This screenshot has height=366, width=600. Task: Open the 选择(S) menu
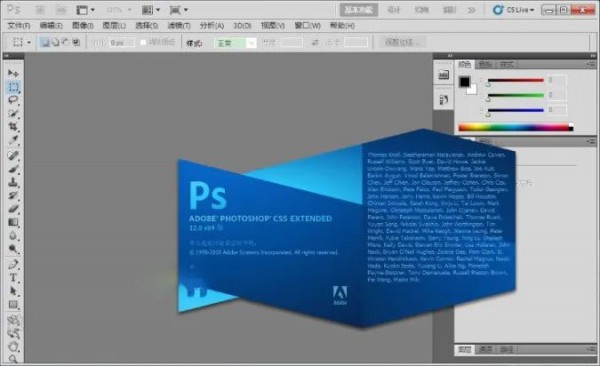147,26
